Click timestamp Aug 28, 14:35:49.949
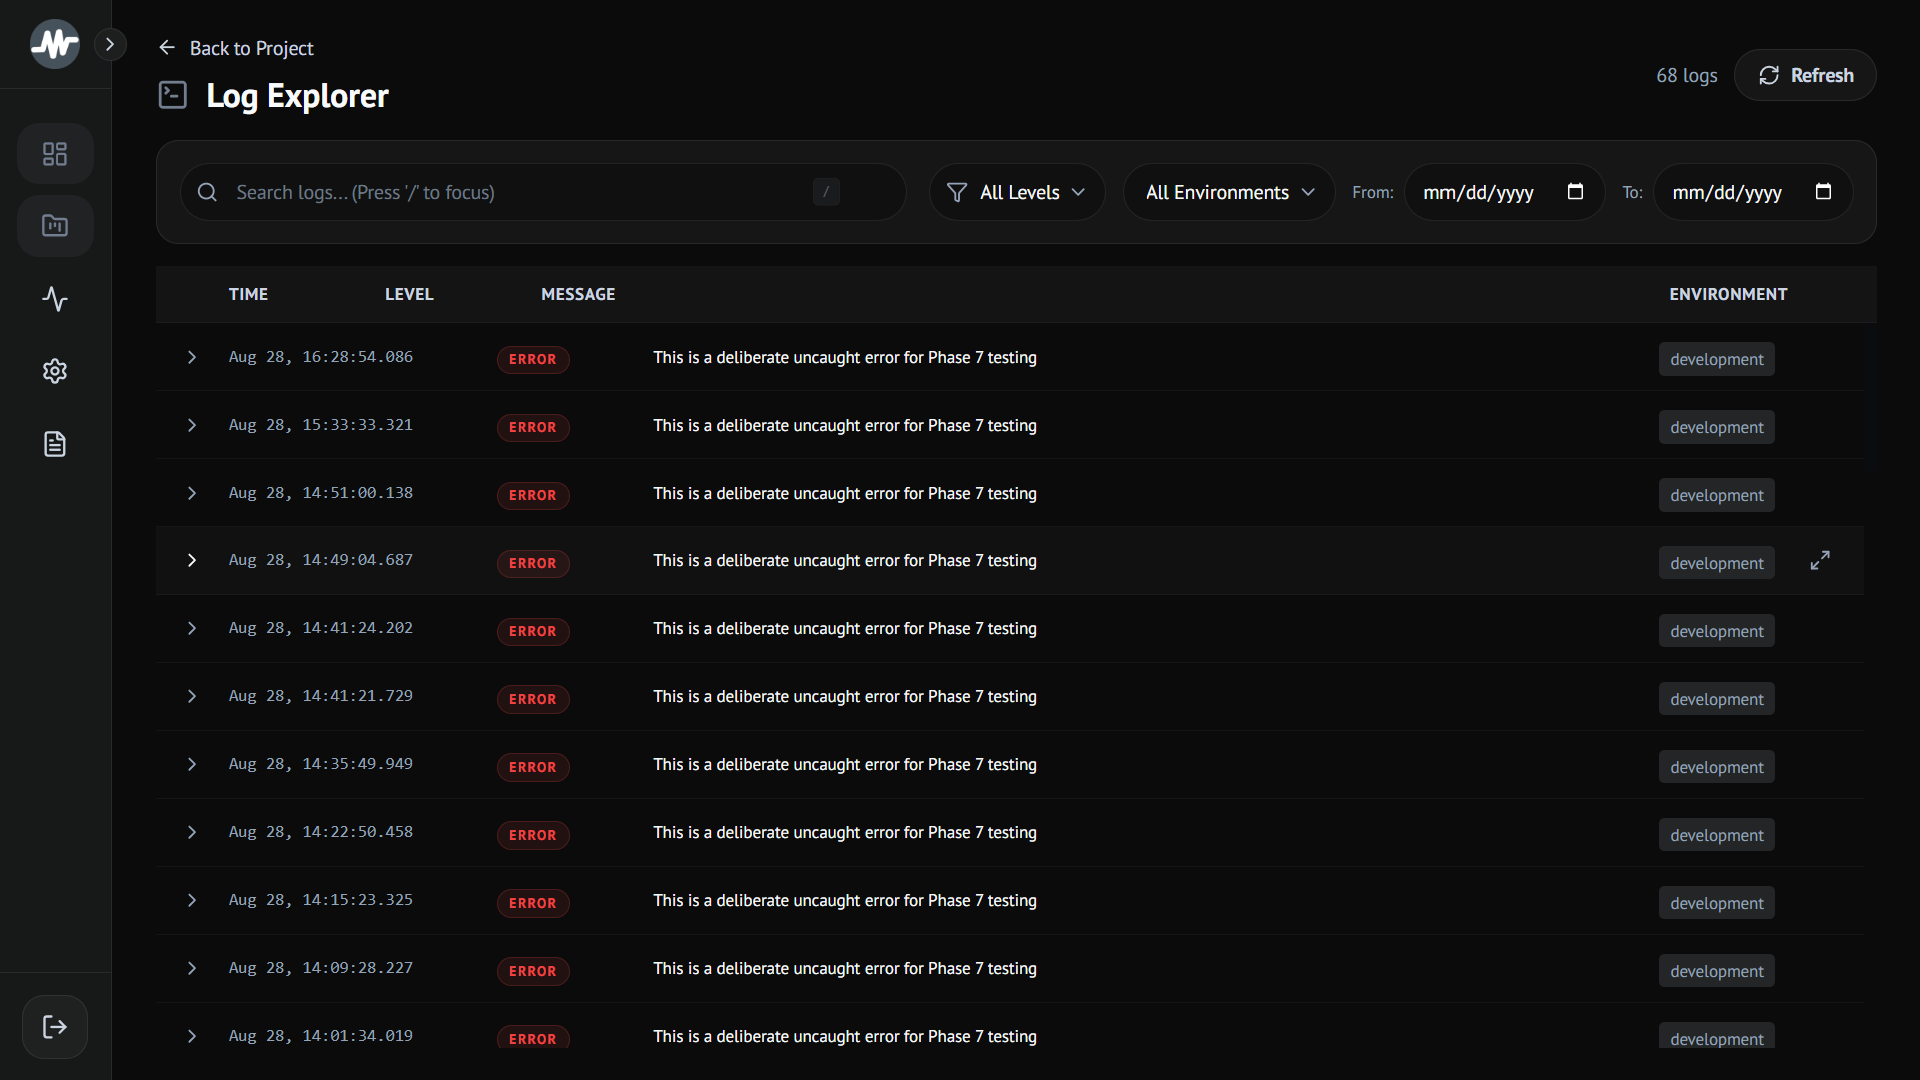 tap(321, 764)
